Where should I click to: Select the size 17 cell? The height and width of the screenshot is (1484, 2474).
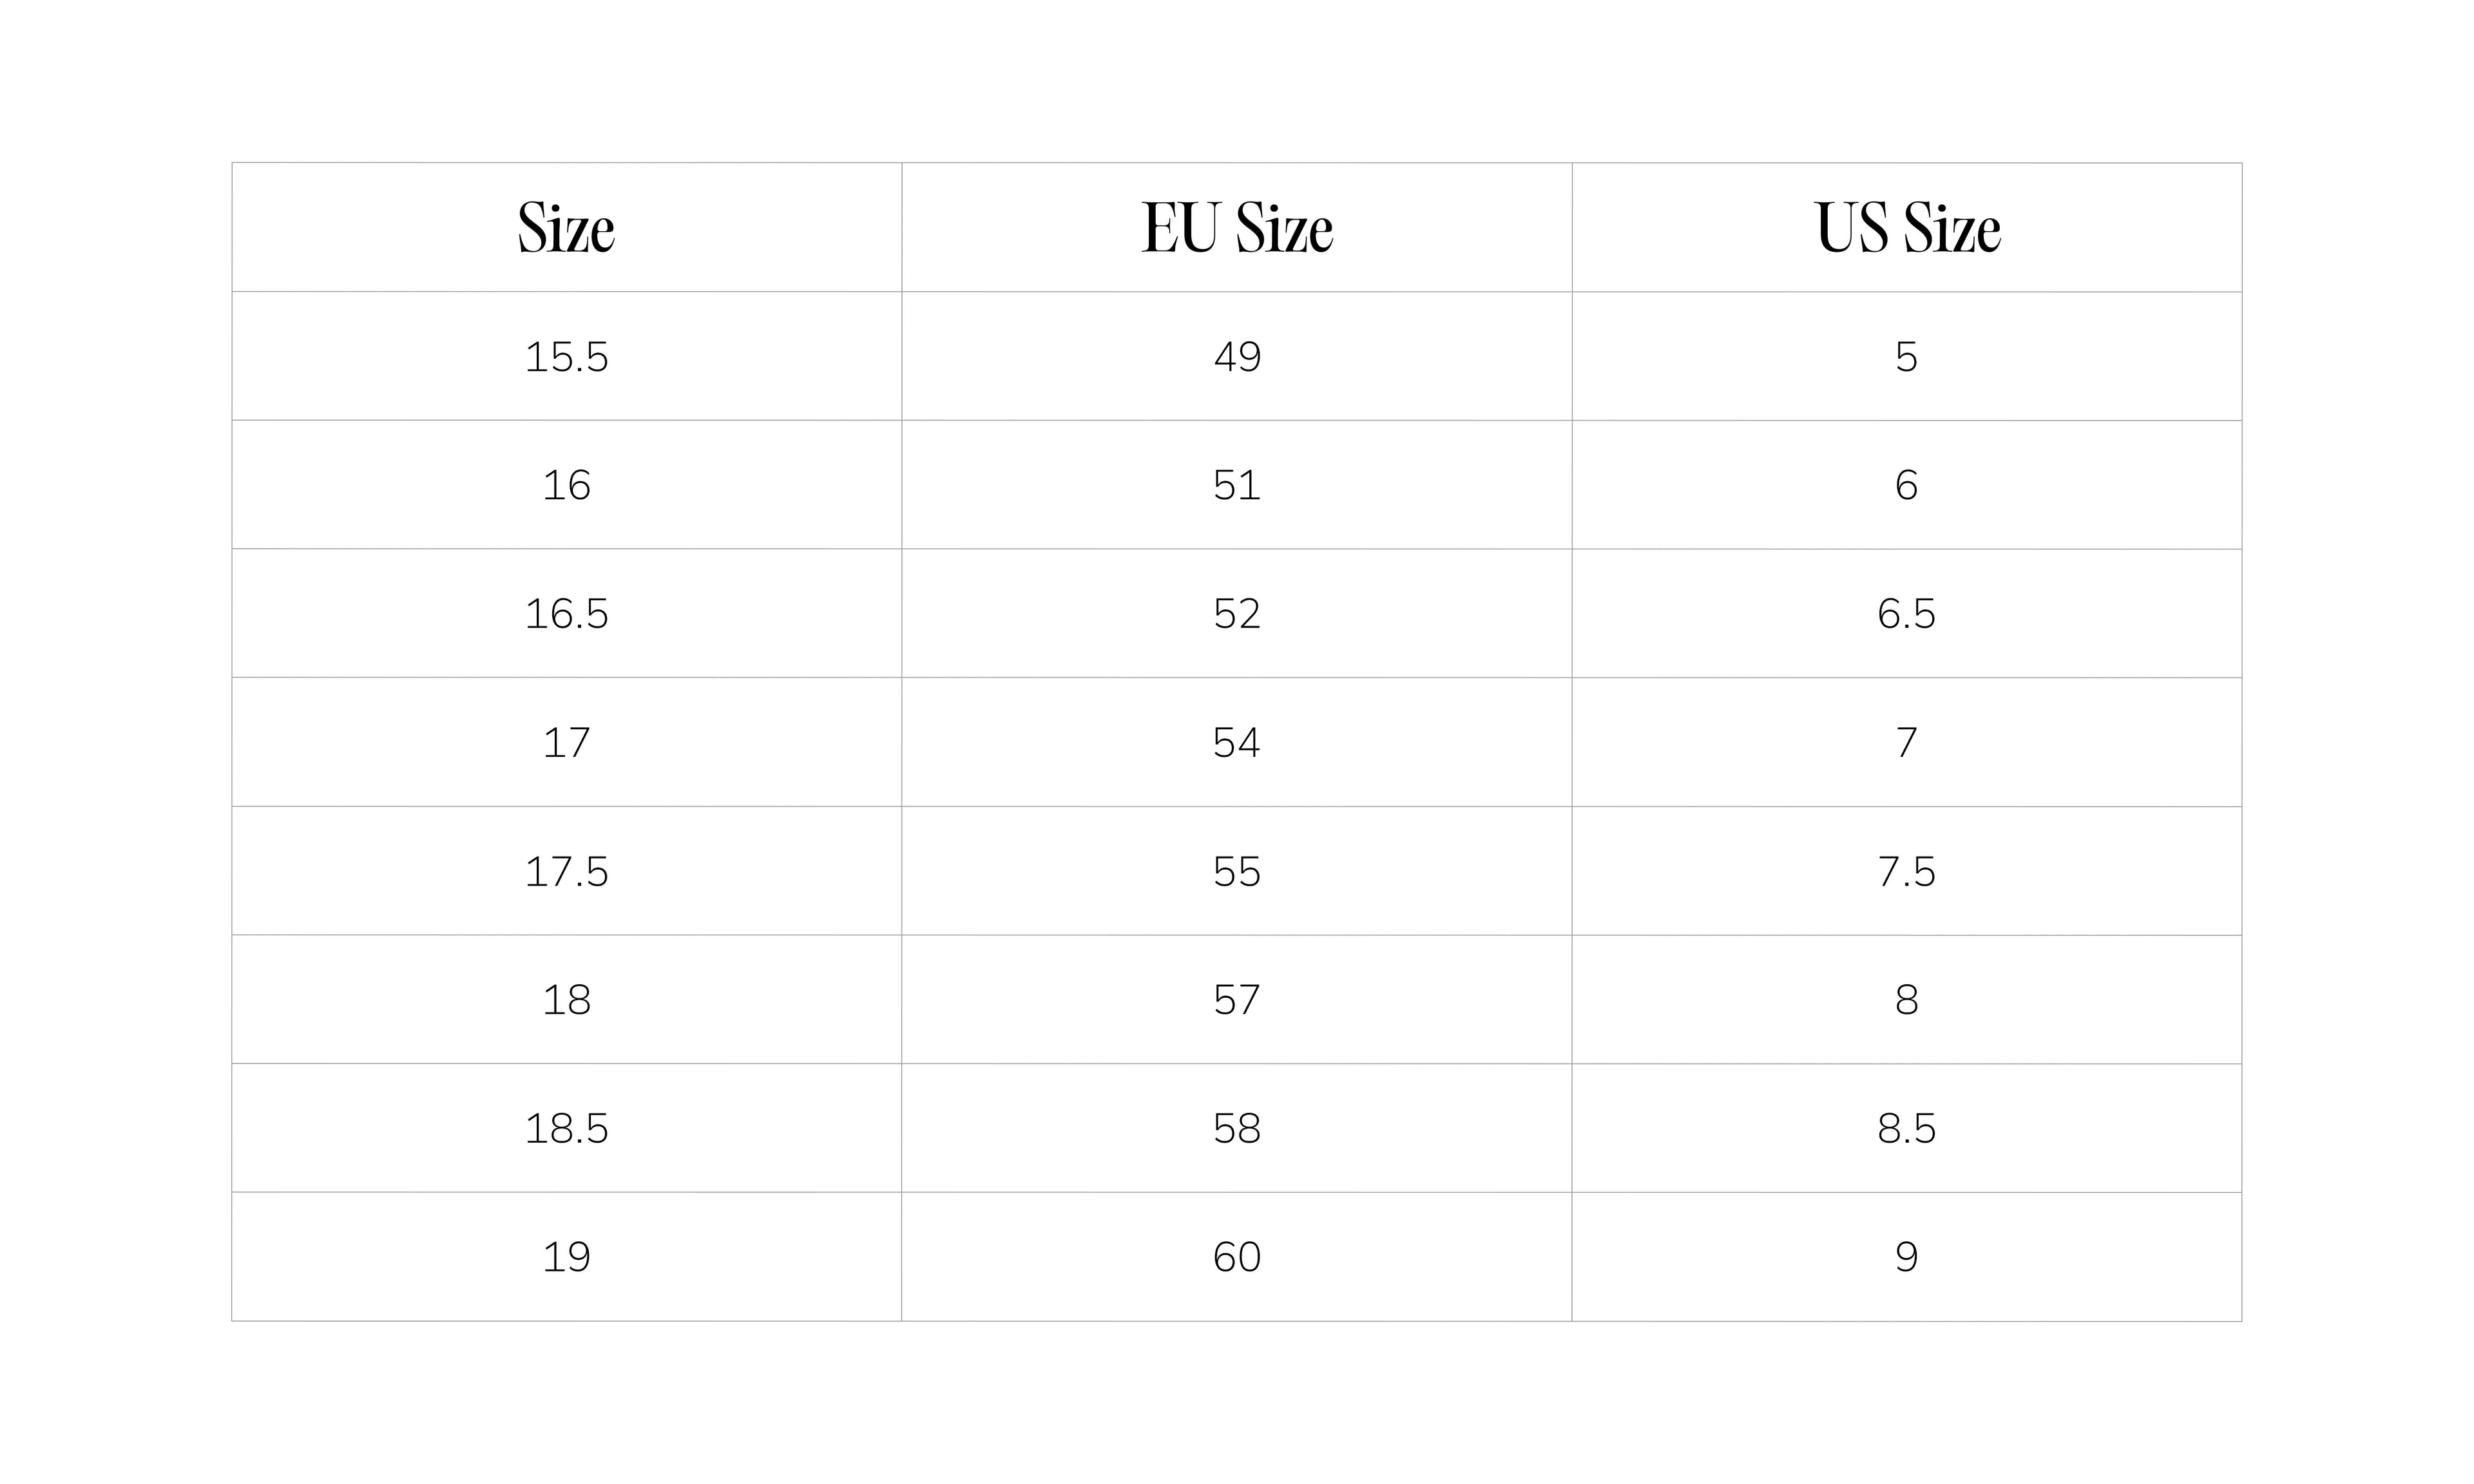[566, 742]
